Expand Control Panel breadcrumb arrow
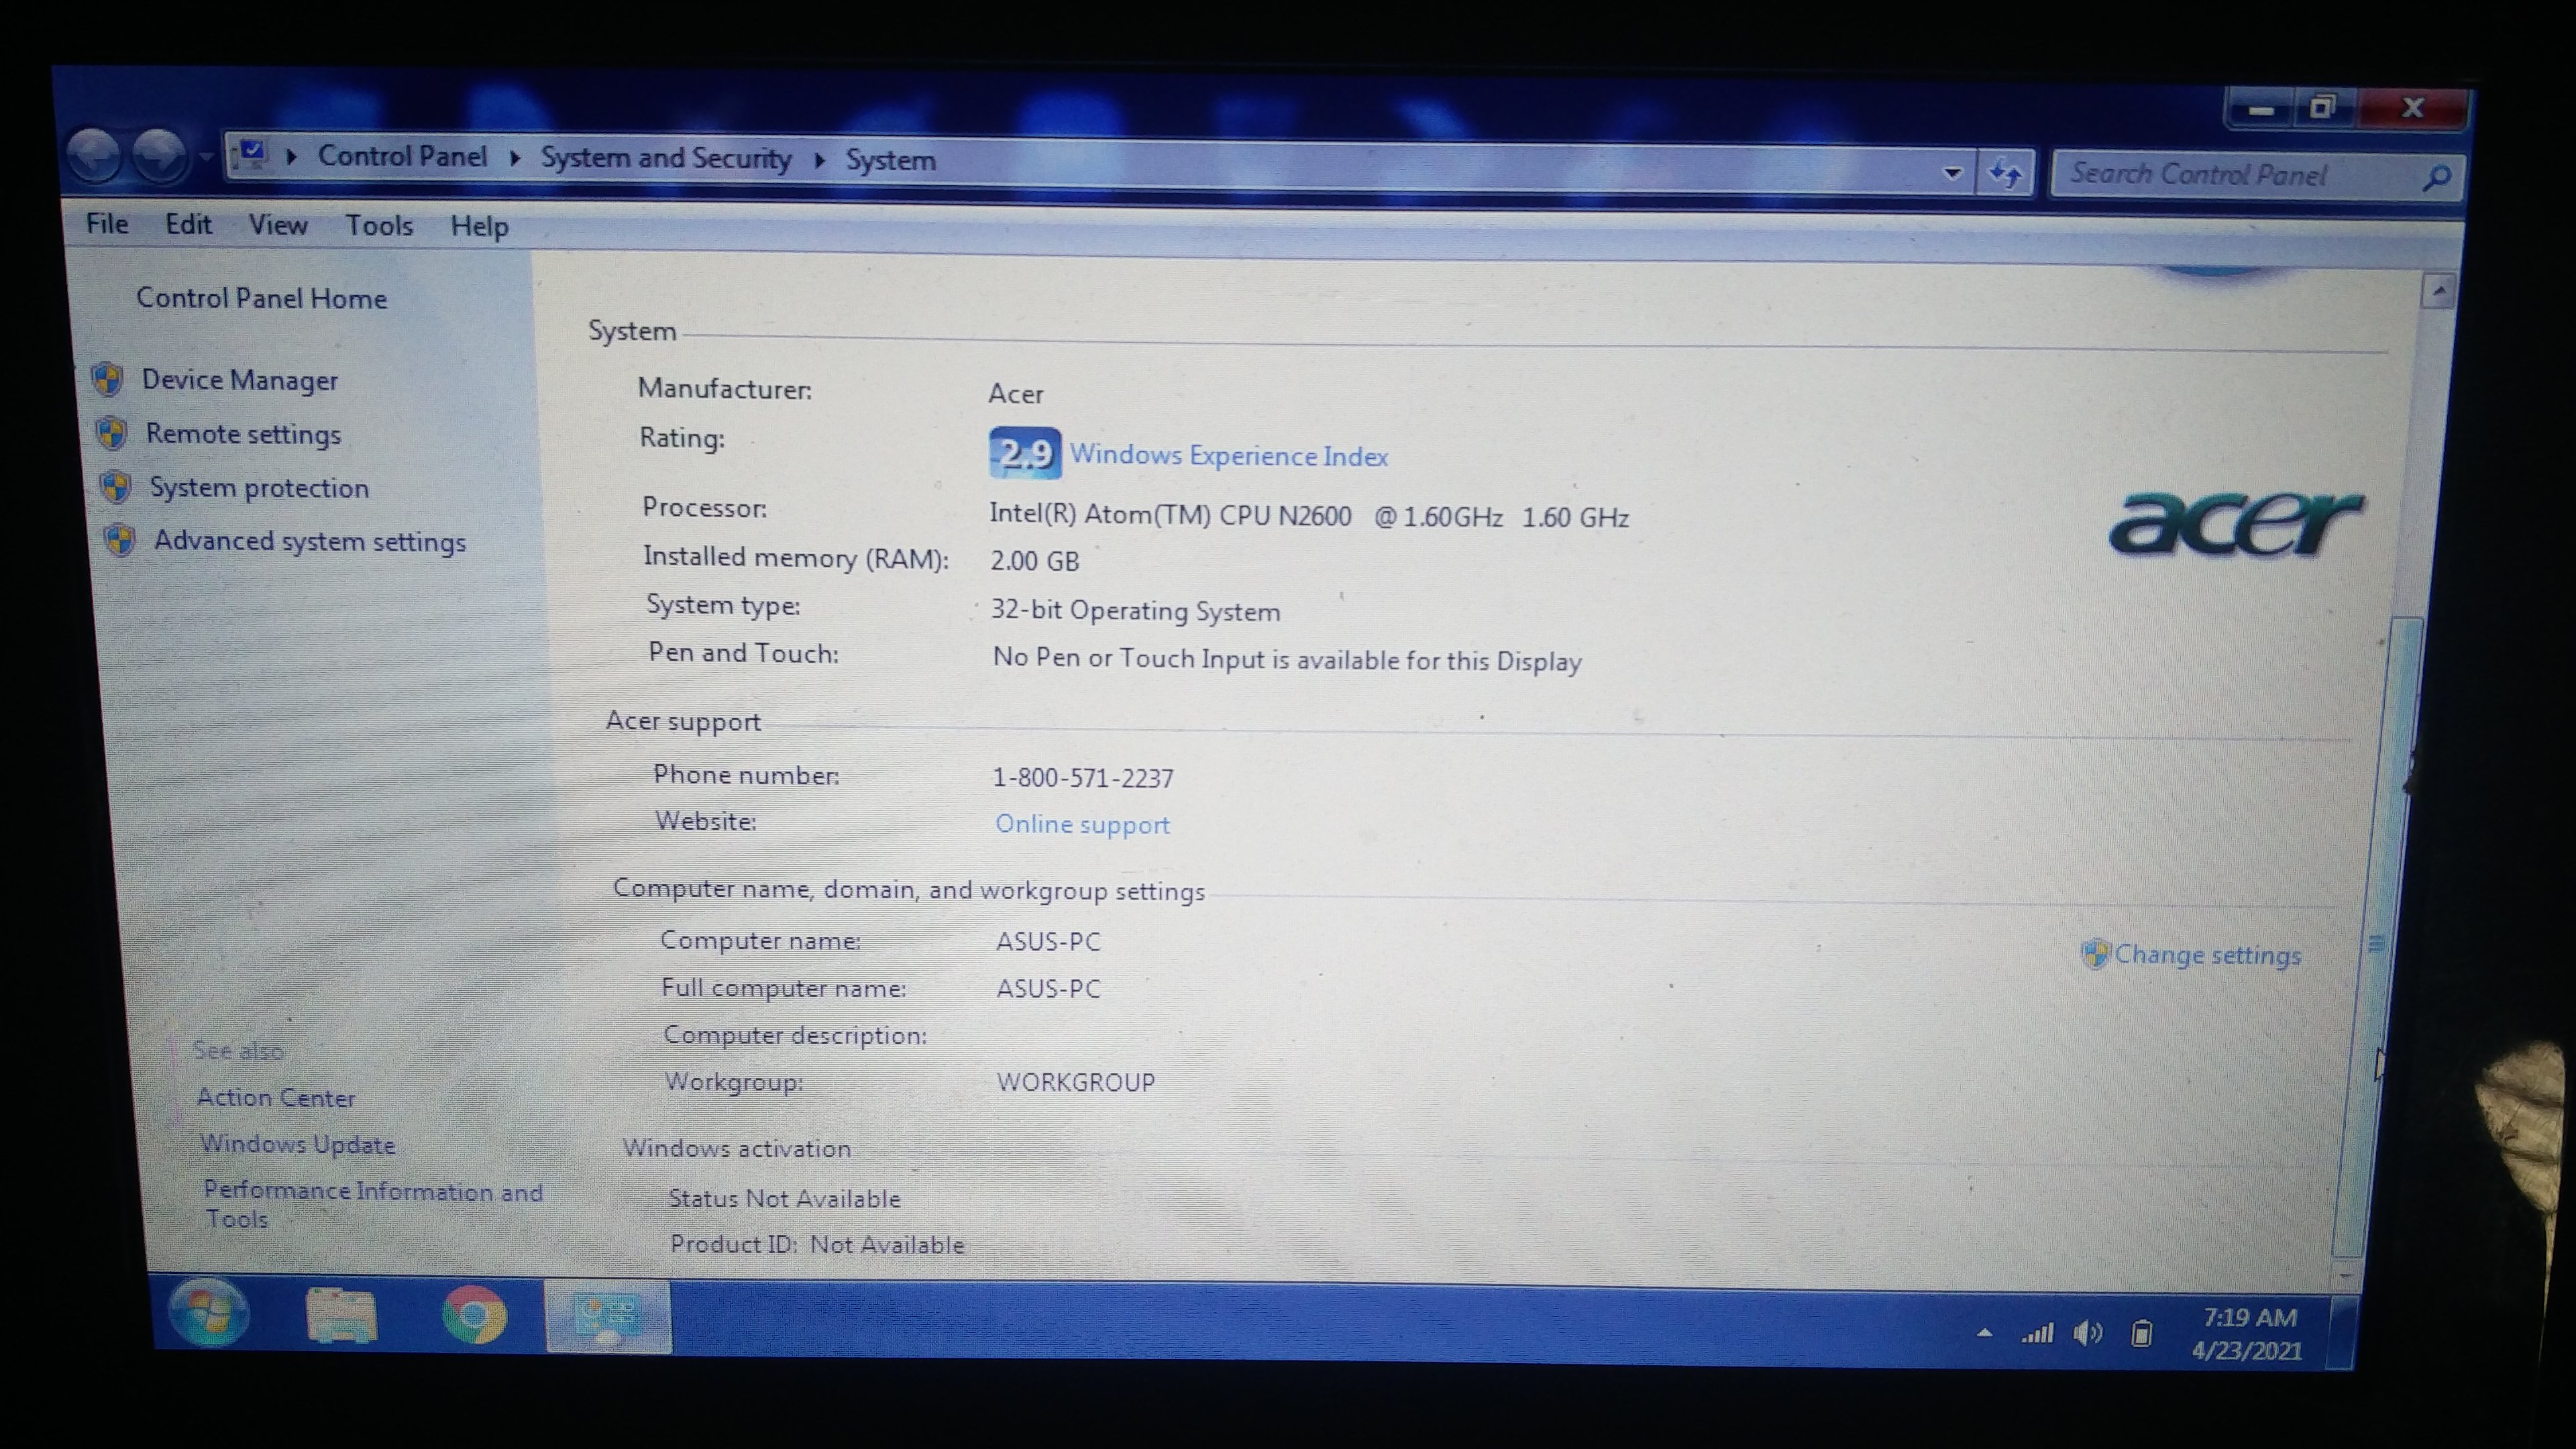 click(514, 158)
